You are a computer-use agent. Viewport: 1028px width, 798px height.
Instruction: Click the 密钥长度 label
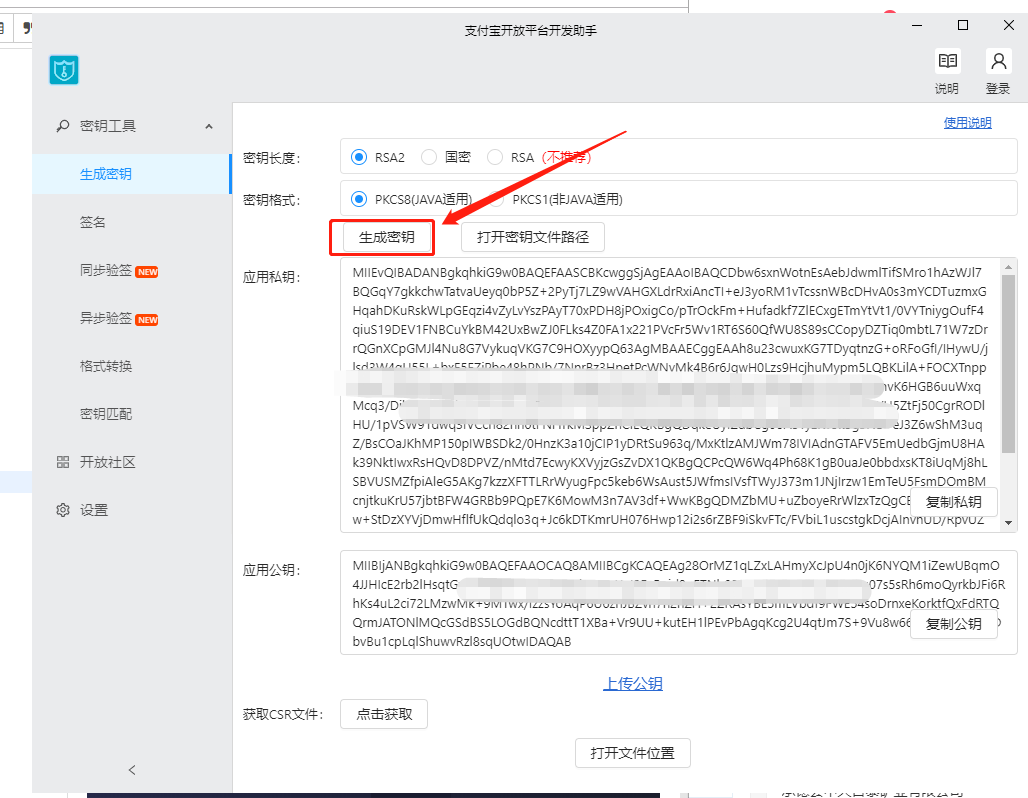tap(271, 158)
